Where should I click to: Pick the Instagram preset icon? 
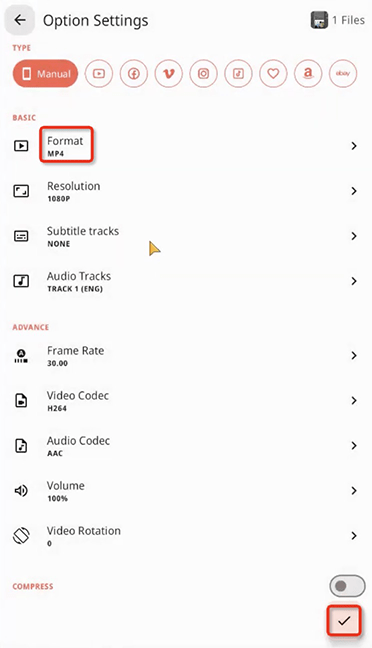[203, 74]
